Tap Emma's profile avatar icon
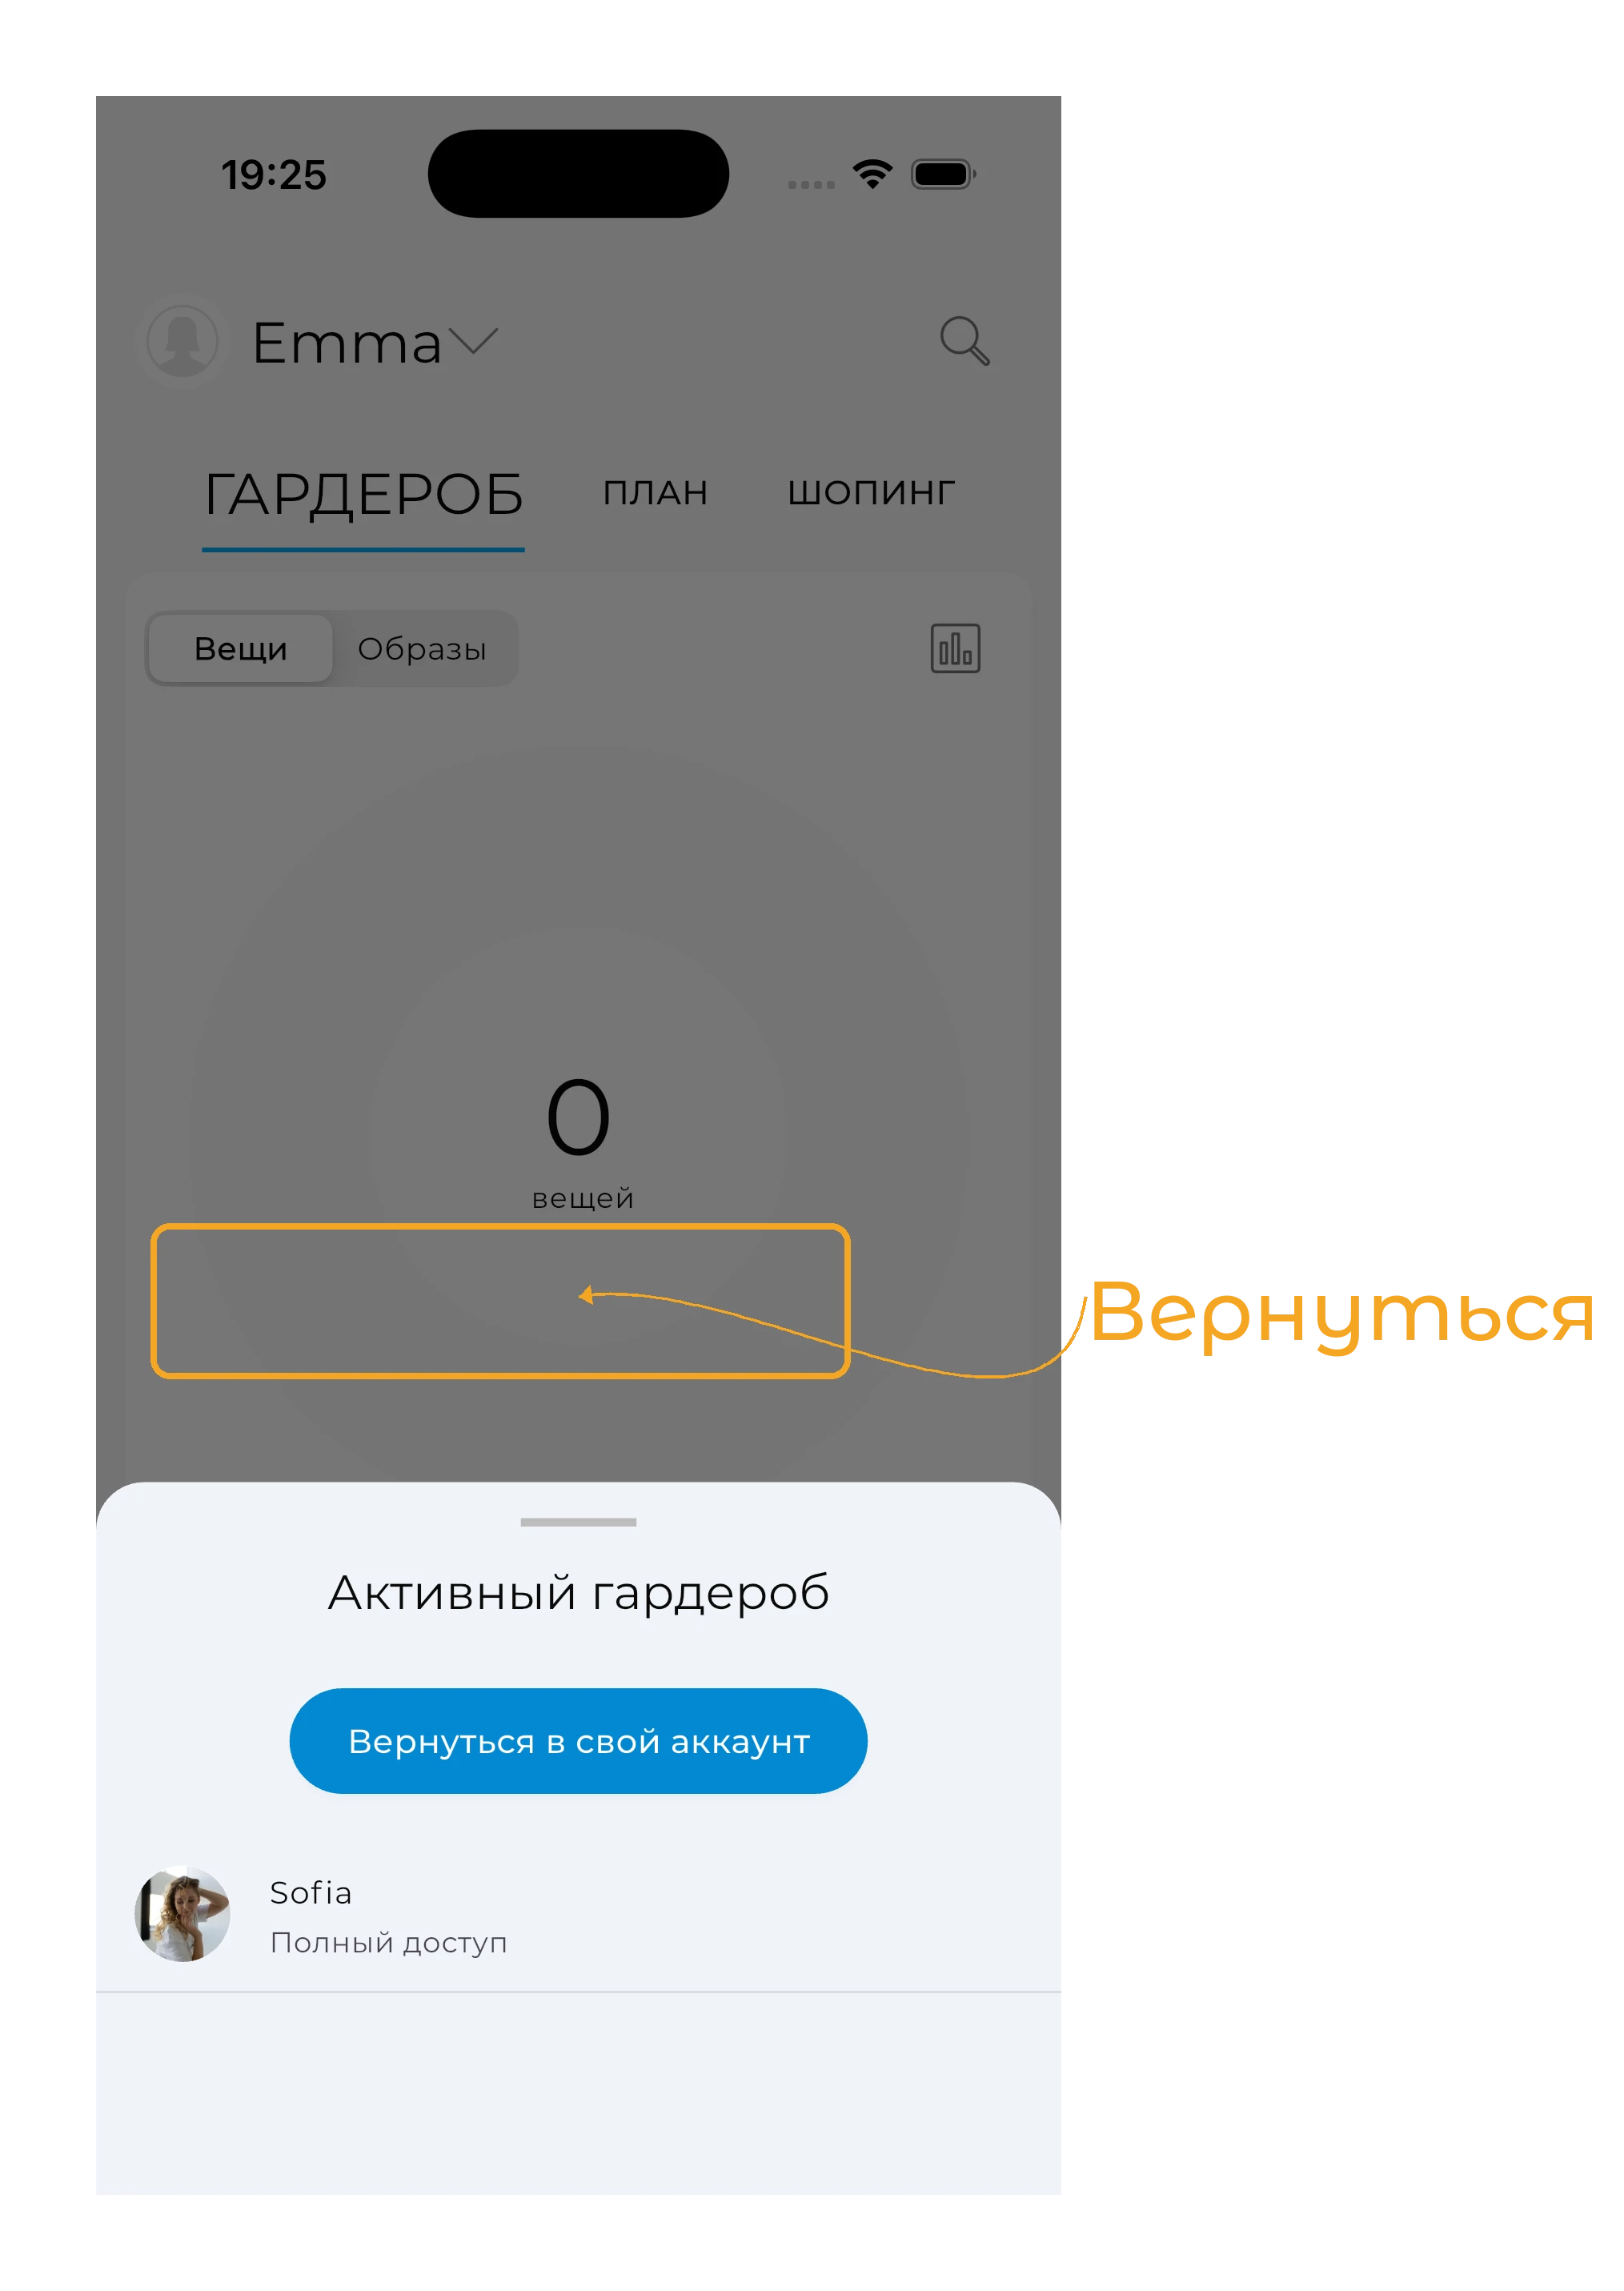This screenshot has height=2291, width=1624. coord(182,341)
